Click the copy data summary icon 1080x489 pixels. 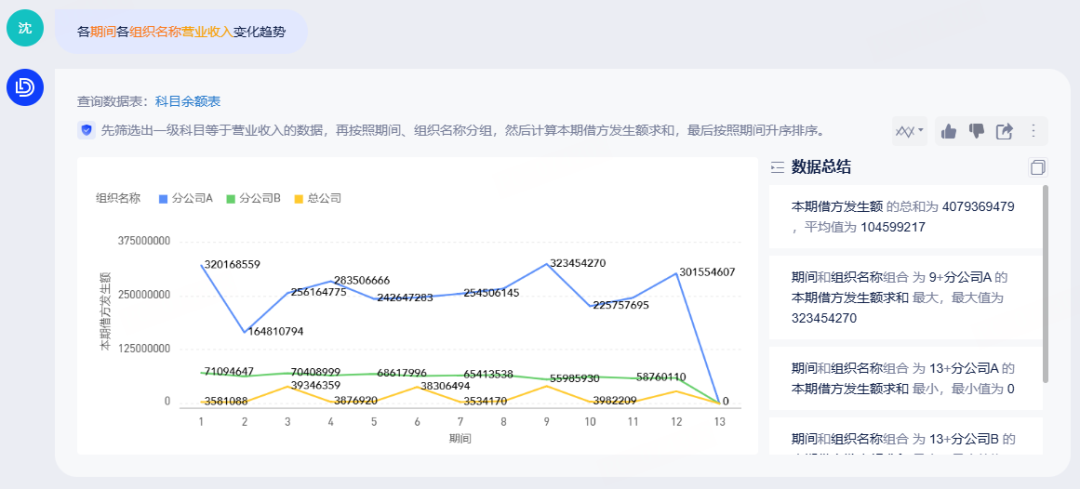click(1037, 167)
